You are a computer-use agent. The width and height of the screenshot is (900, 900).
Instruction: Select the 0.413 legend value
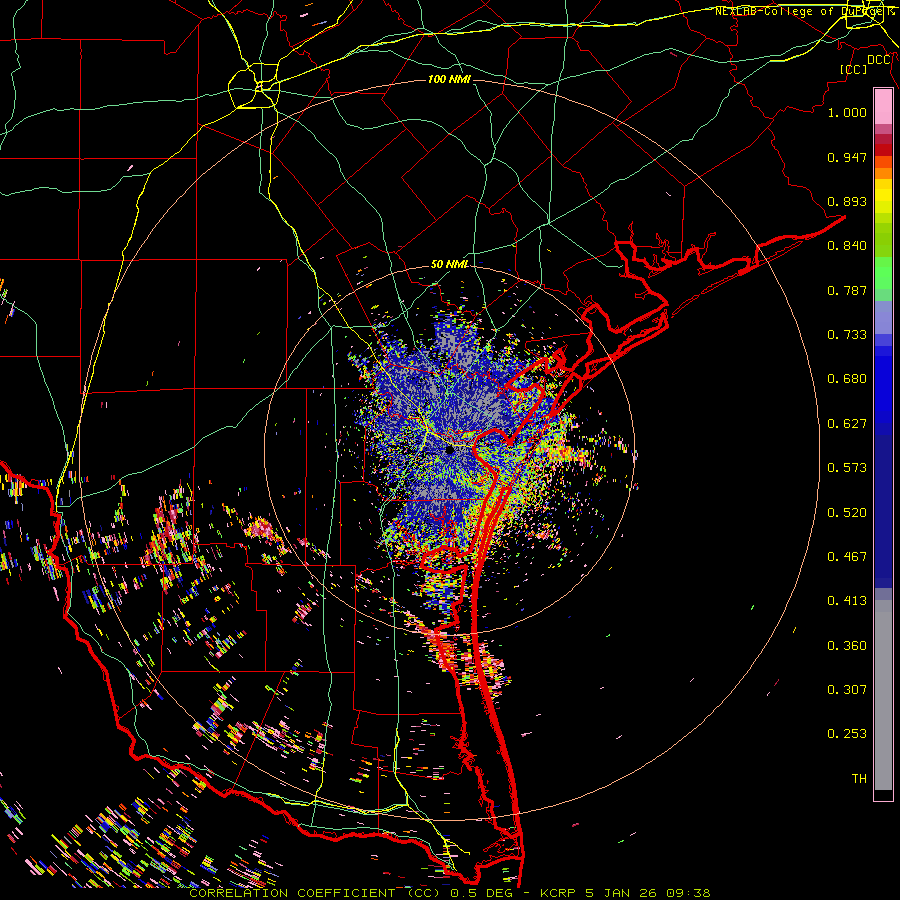[847, 601]
